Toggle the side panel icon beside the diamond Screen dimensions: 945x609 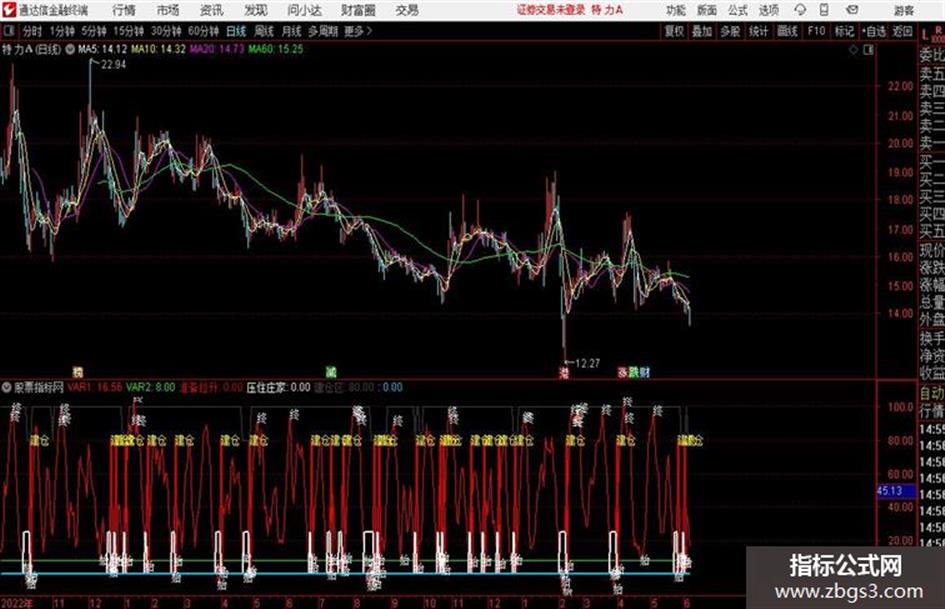click(x=868, y=50)
